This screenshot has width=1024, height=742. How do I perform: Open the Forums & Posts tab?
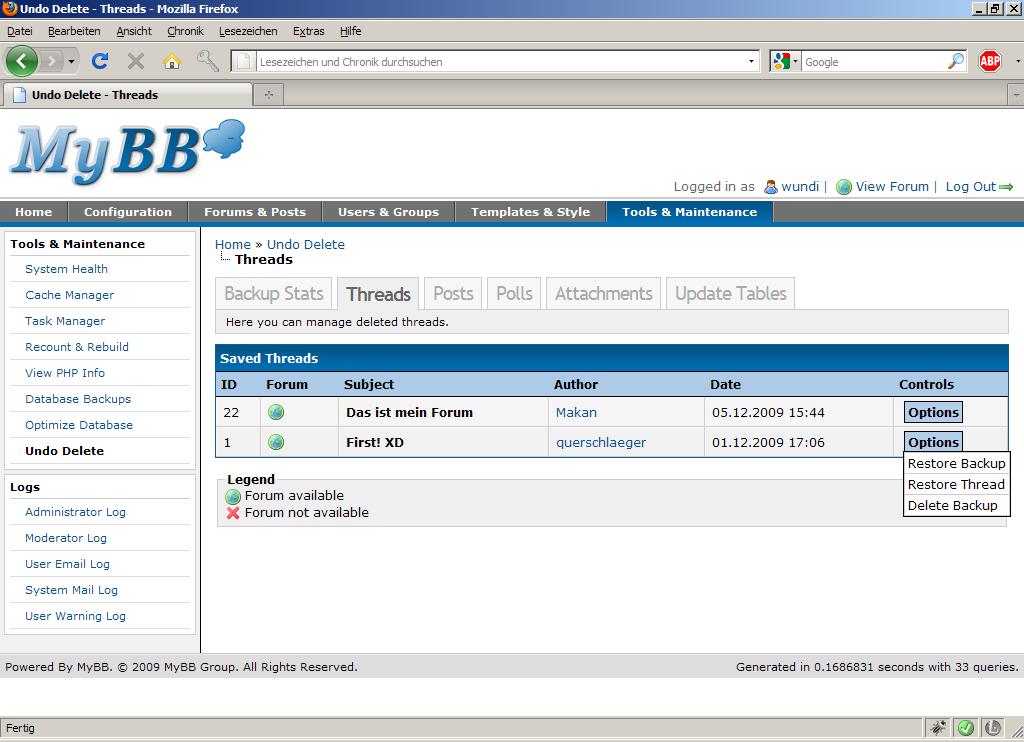(x=255, y=212)
